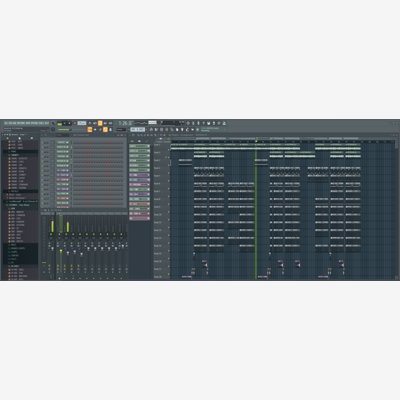Switch Browser to Plugin database tab
400x400 pixels.
tap(32, 138)
